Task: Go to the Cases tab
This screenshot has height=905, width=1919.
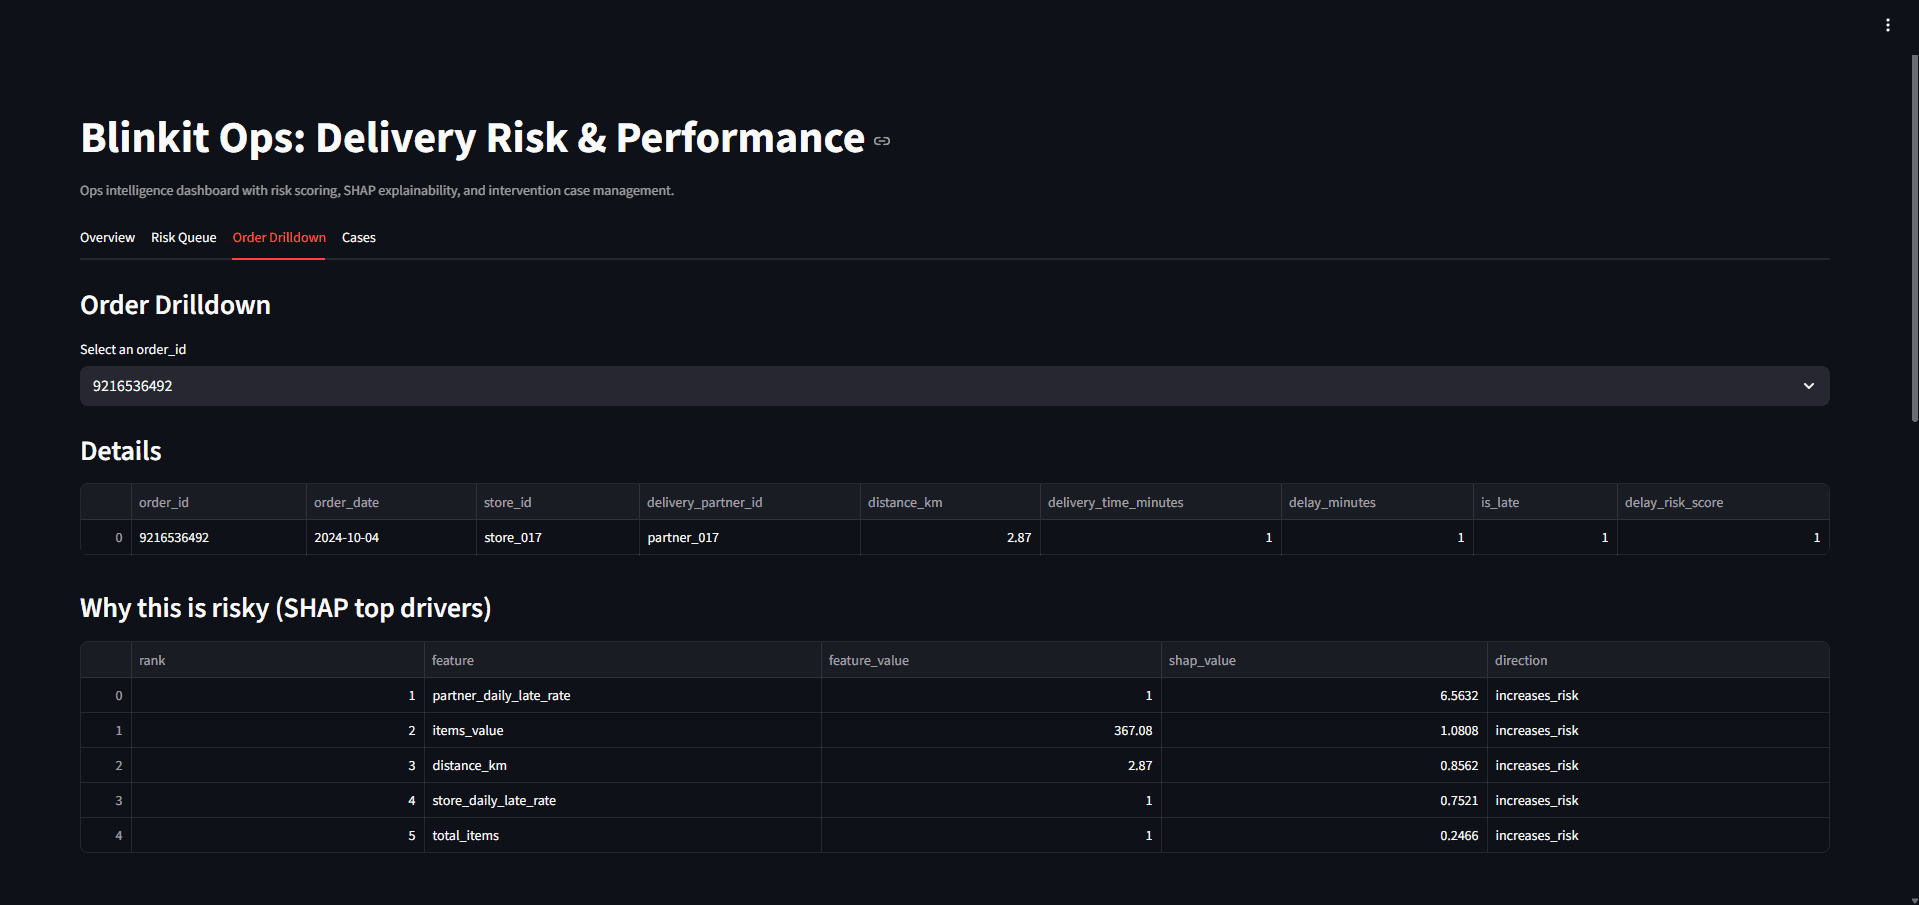Action: point(359,238)
